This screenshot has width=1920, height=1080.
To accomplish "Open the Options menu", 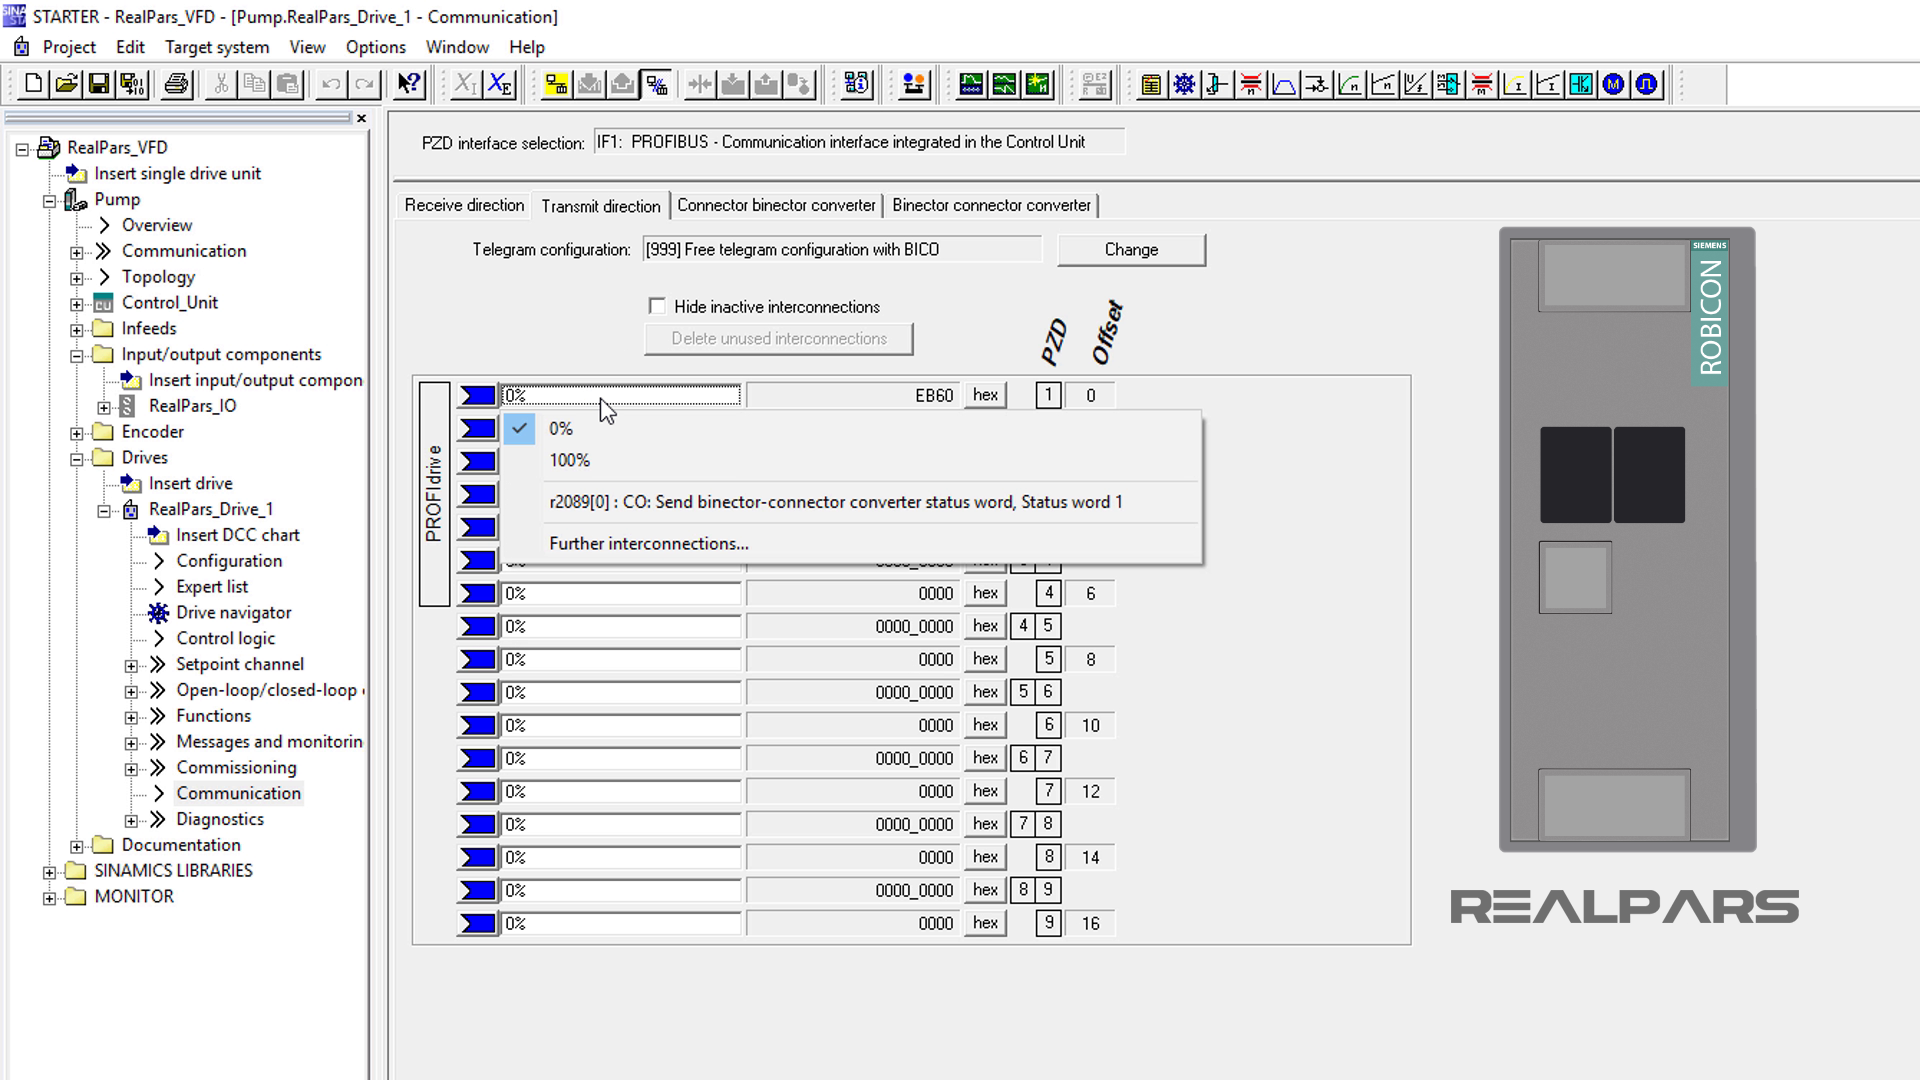I will [375, 47].
